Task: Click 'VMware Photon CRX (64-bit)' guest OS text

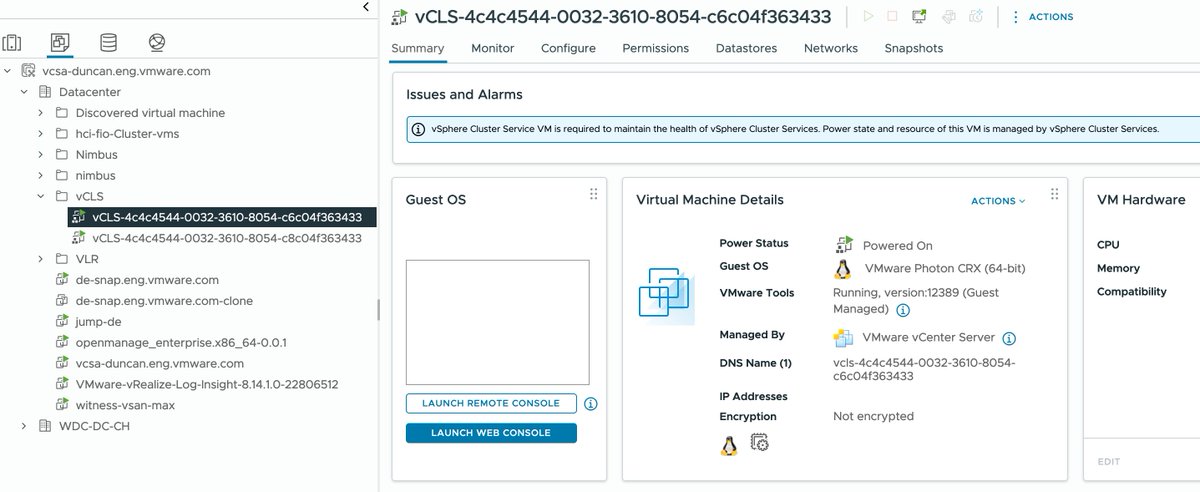Action: [x=944, y=269]
